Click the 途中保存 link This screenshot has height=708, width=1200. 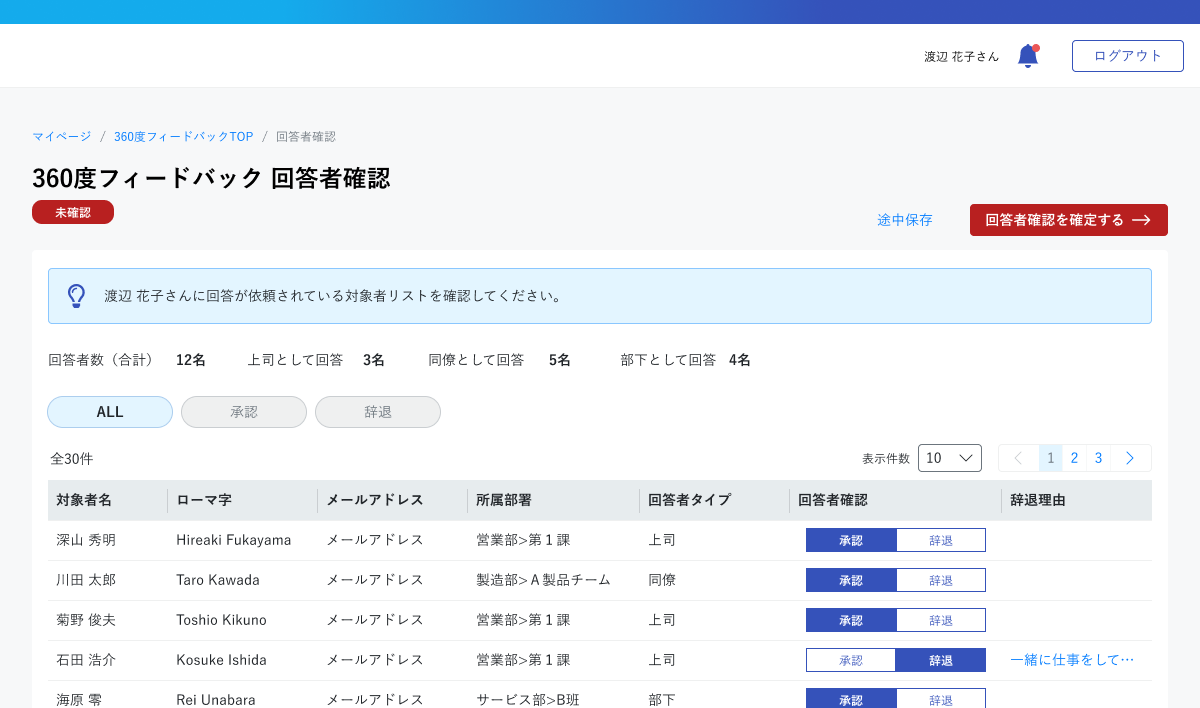point(904,220)
